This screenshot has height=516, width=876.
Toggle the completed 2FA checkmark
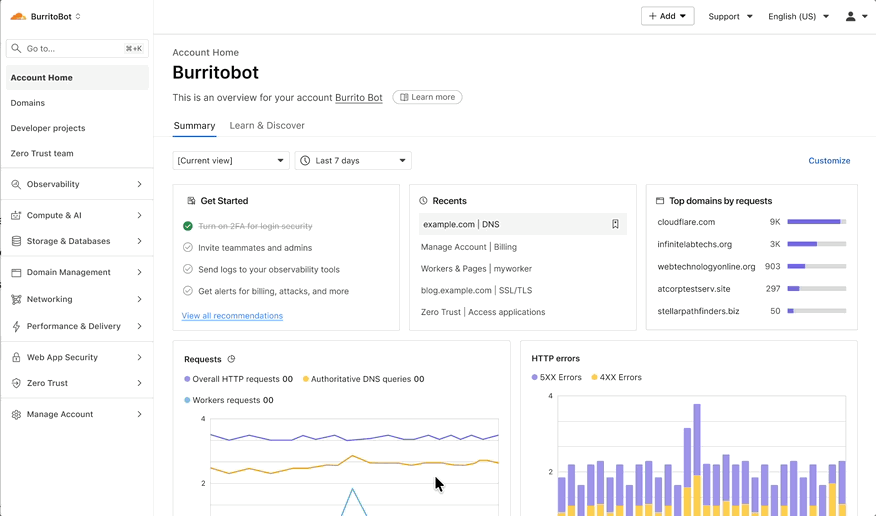pyautogui.click(x=188, y=226)
